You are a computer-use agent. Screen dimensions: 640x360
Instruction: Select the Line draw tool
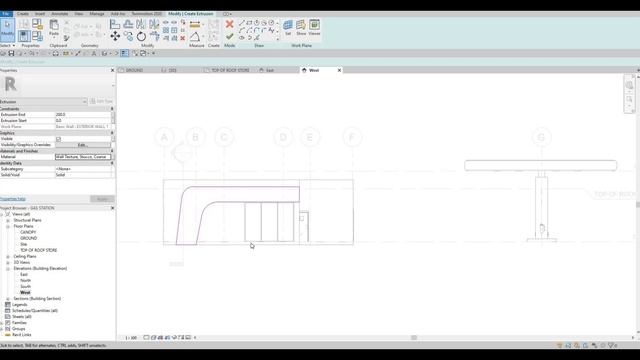pos(242,23)
